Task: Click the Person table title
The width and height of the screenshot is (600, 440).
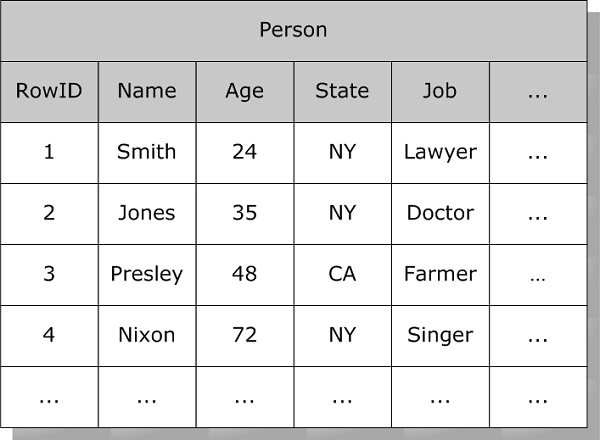Action: (293, 30)
